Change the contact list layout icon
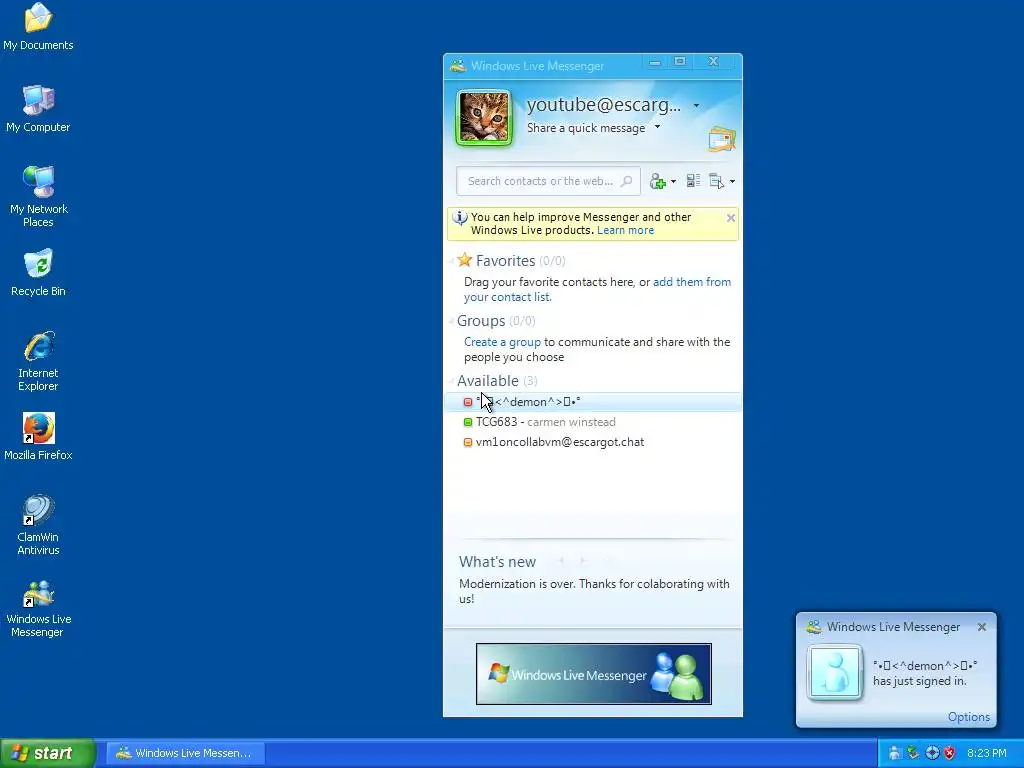 pos(694,181)
